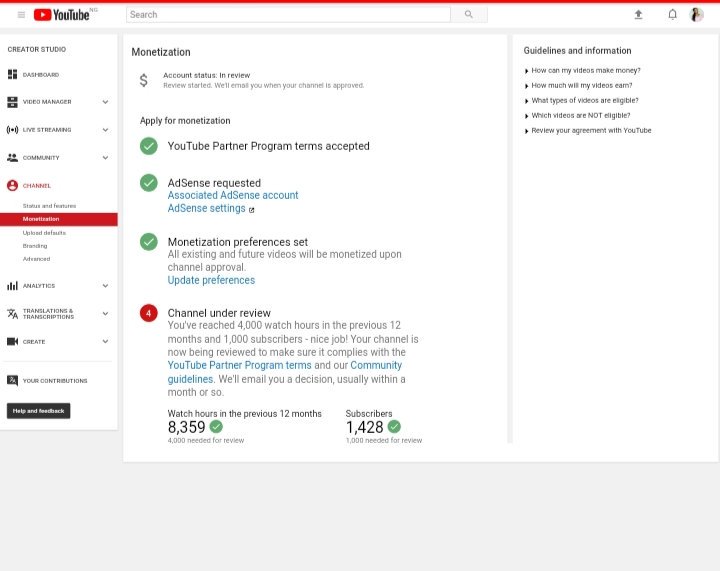
Task: Expand the Translations & Transcriptions chevron
Action: tap(105, 314)
